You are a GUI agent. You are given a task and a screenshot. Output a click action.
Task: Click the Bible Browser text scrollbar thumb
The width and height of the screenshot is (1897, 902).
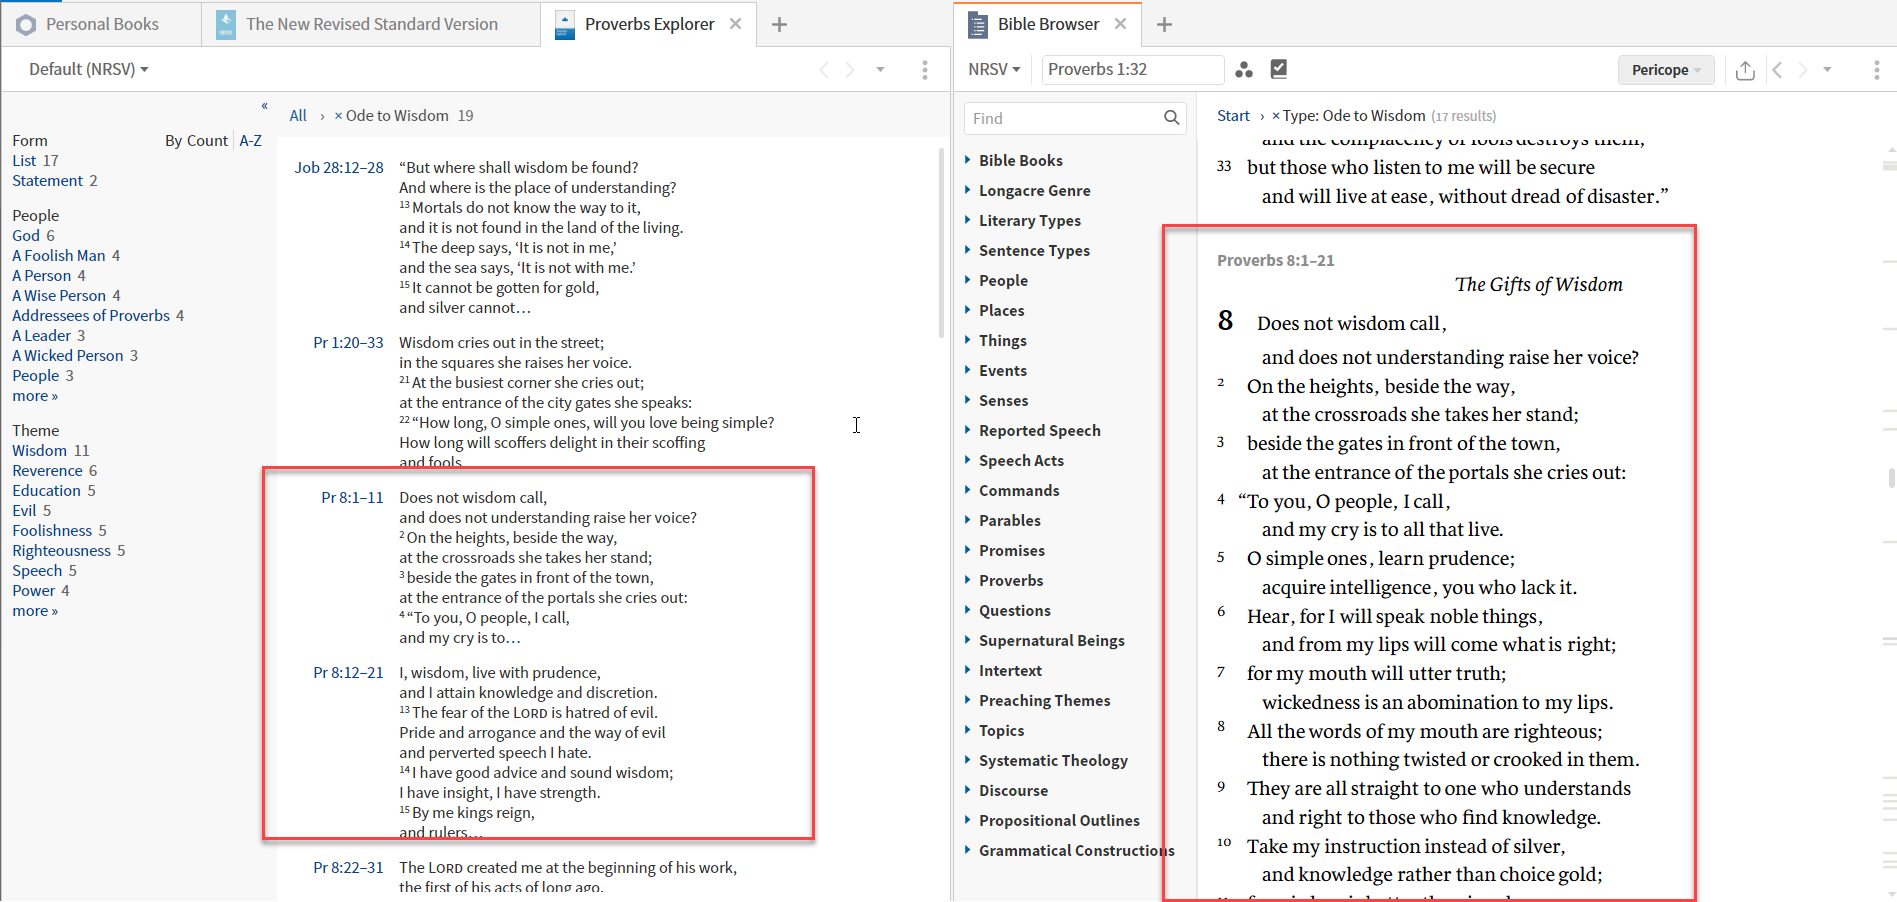pyautogui.click(x=1891, y=478)
